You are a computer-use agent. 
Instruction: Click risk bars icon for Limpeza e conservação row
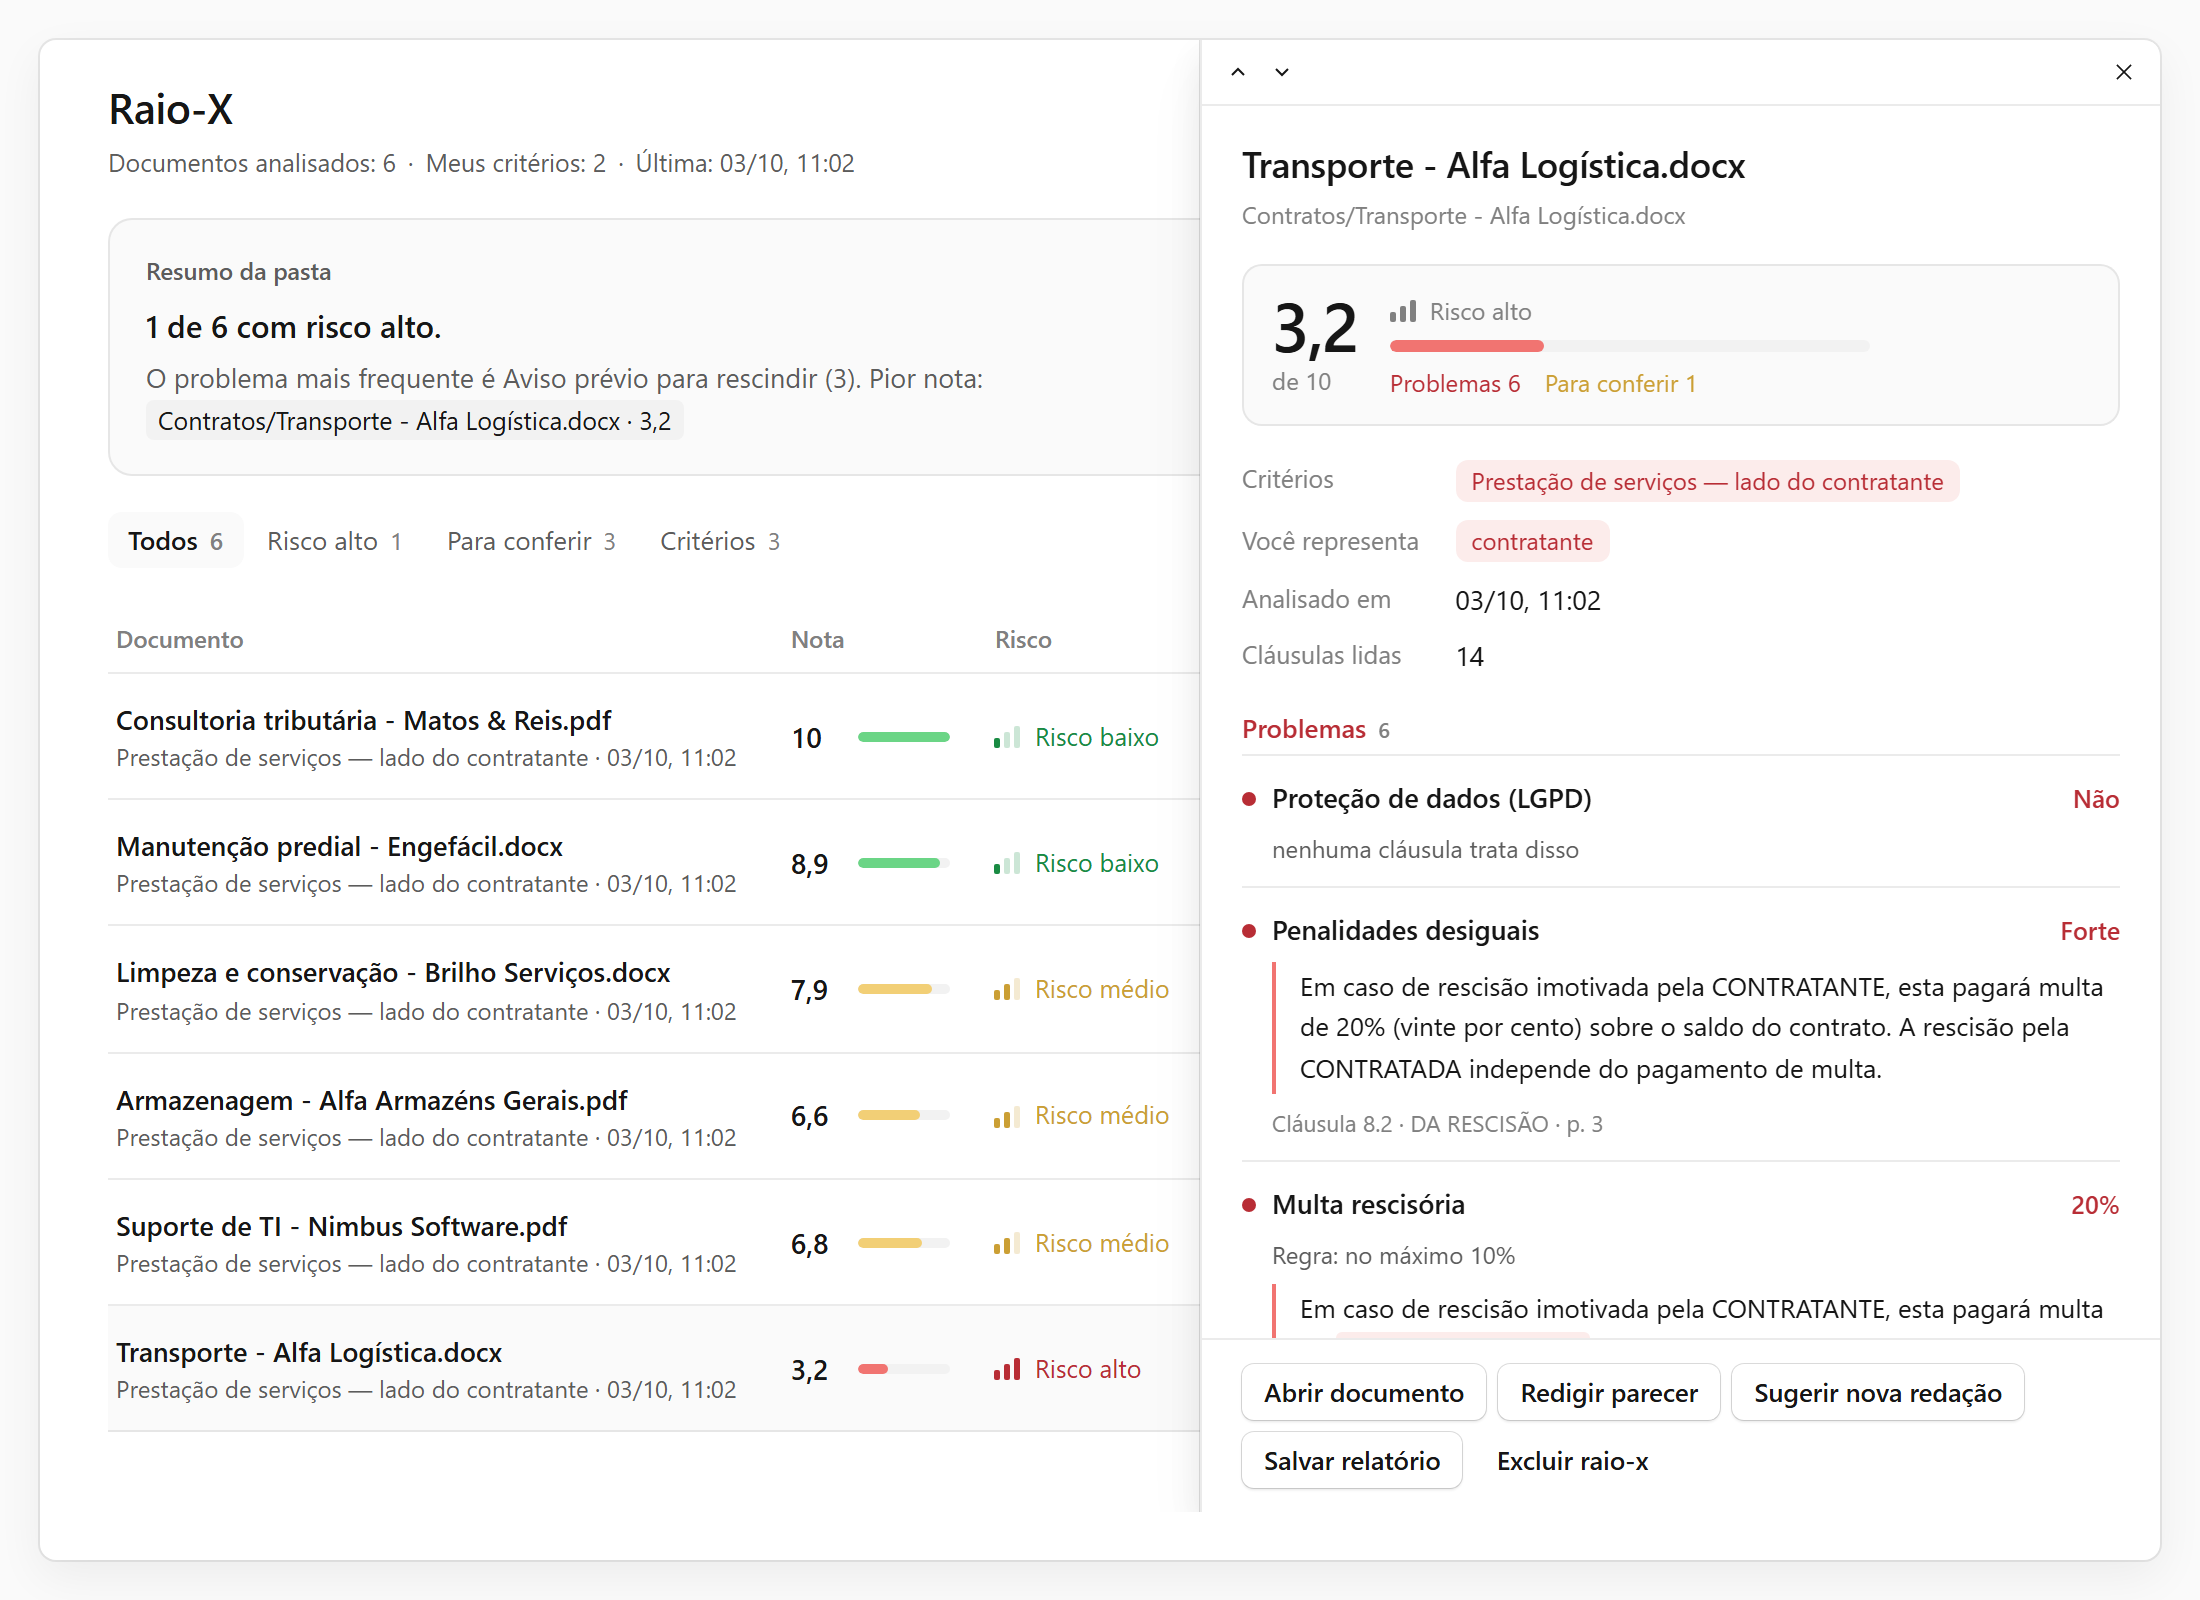[x=1007, y=989]
